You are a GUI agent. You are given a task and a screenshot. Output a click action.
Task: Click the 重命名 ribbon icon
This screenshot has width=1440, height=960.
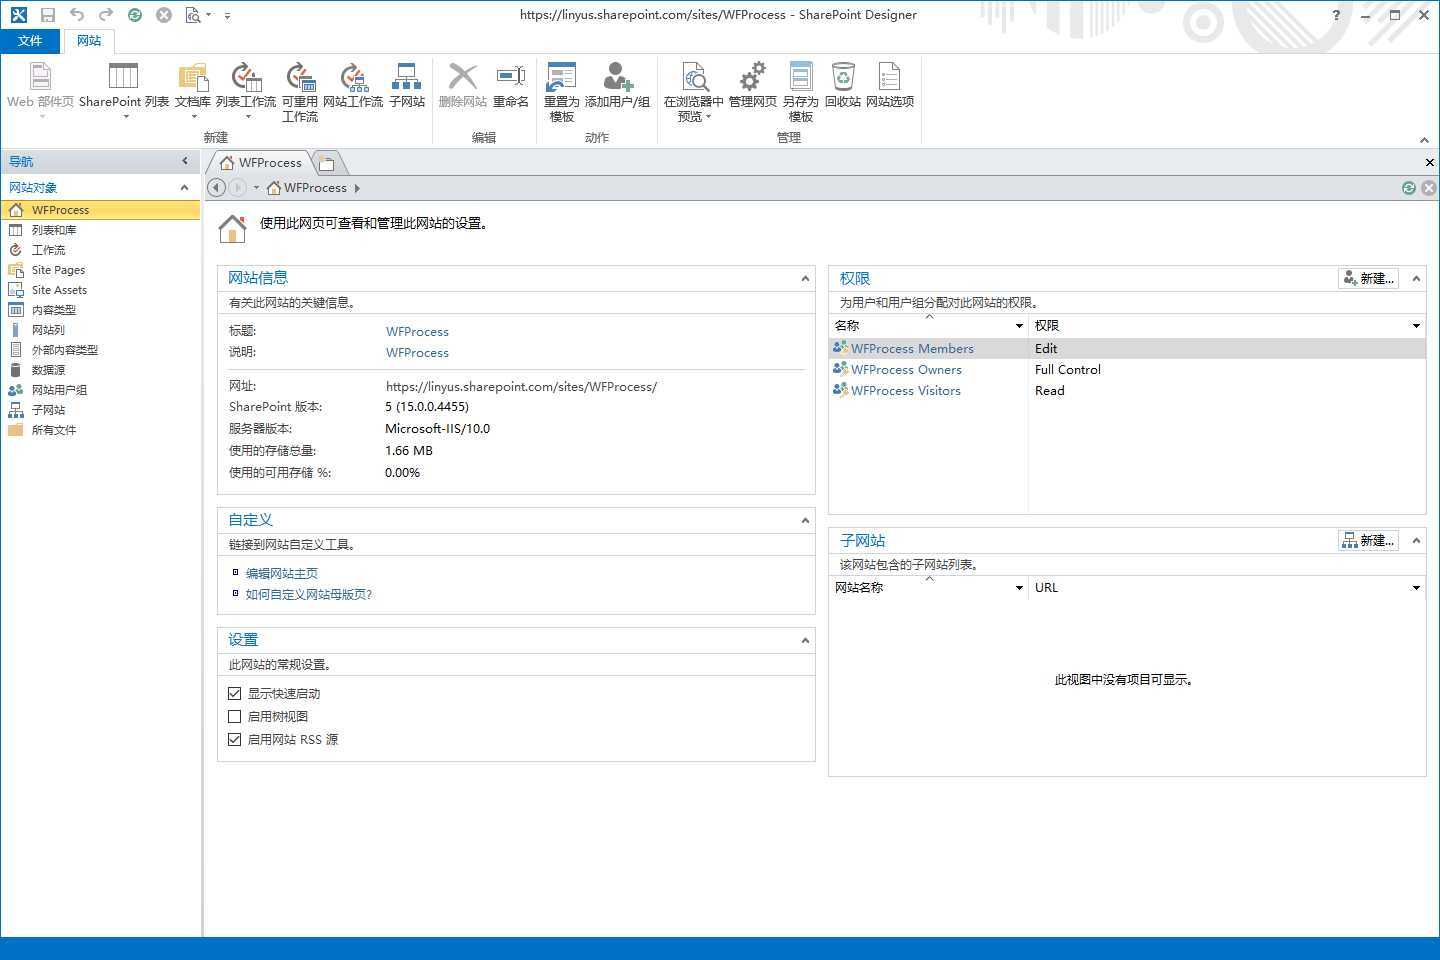pyautogui.click(x=511, y=85)
